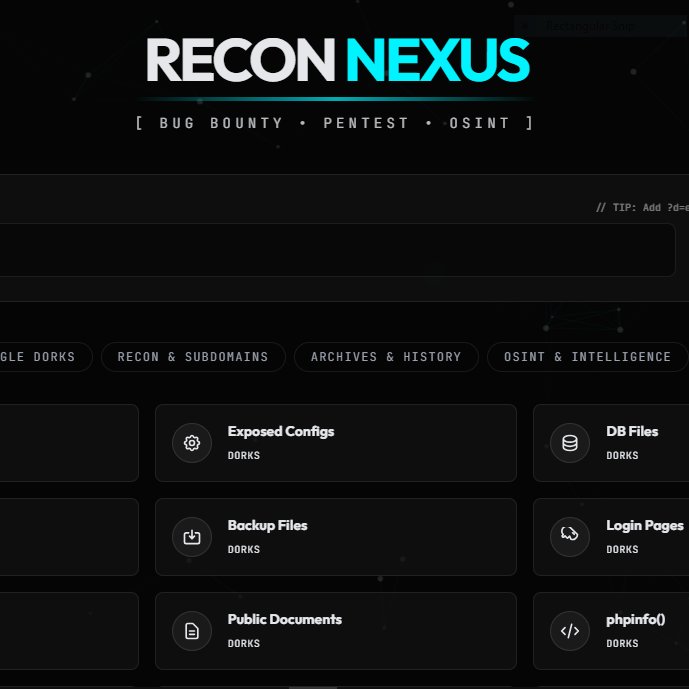The image size is (689, 689).
Task: Click the TIP text above the input
Action: 642,207
